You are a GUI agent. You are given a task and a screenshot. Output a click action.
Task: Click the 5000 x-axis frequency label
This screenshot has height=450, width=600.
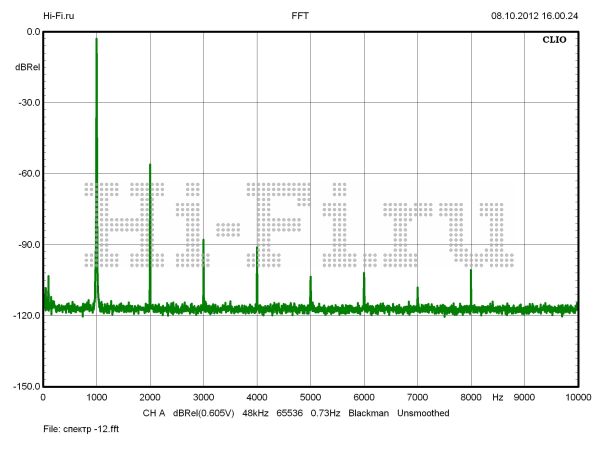point(310,398)
